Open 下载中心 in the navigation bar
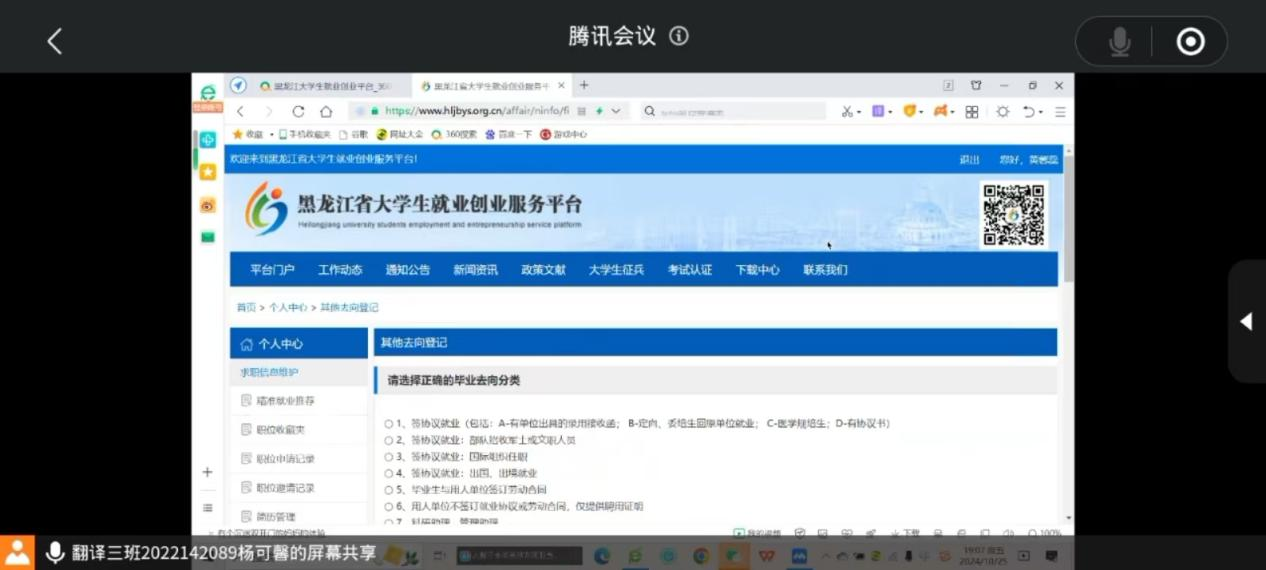 click(757, 270)
